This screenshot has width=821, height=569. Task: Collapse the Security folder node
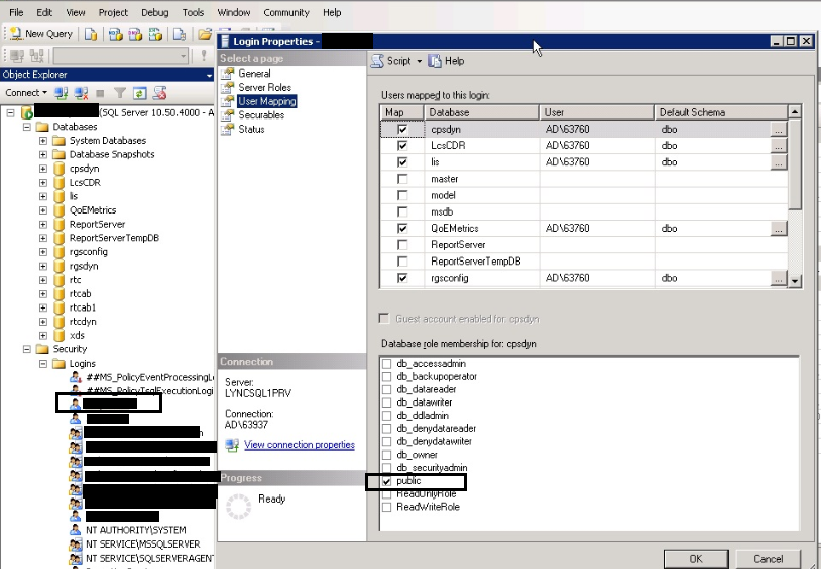pos(27,349)
